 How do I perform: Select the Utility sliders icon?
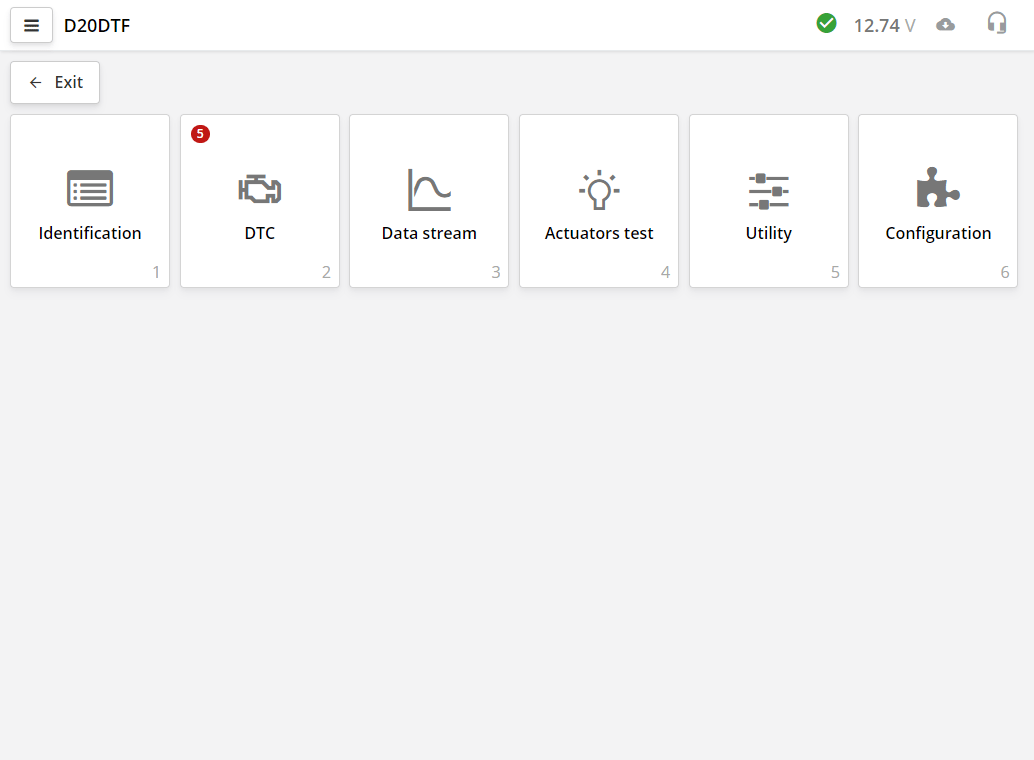(768, 188)
